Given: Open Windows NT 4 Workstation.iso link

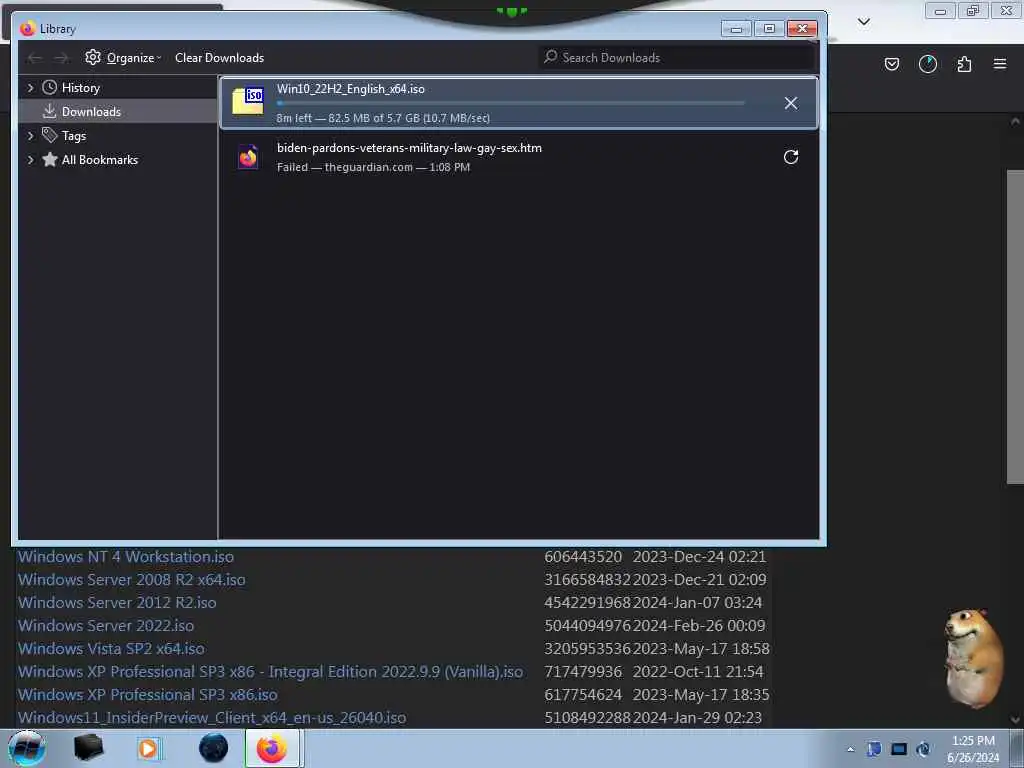Looking at the screenshot, I should [x=125, y=556].
